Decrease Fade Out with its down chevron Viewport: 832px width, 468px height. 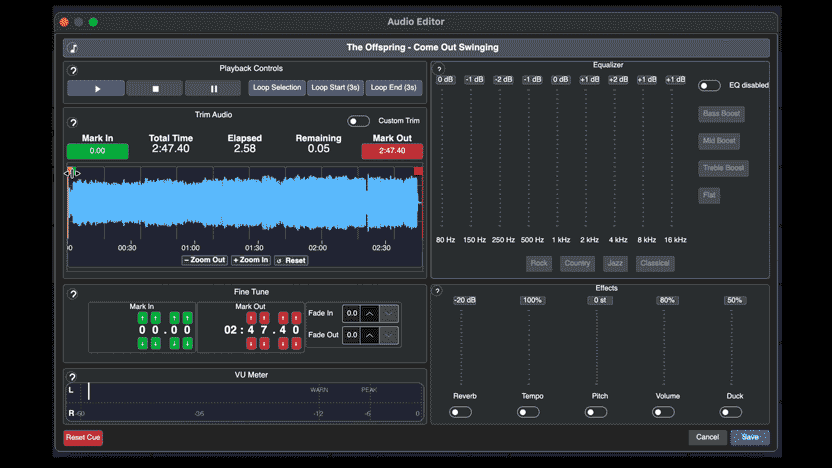coord(389,335)
